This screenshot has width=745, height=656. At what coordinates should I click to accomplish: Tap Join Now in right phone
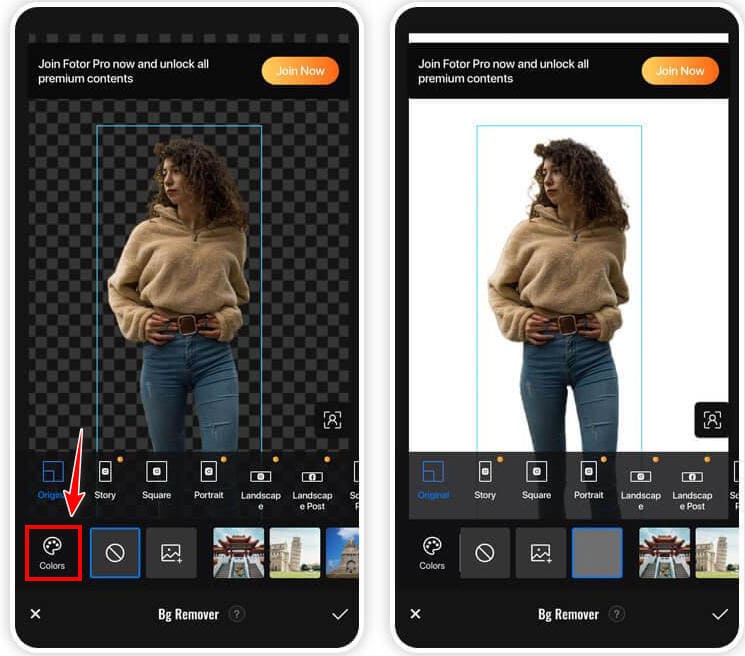(x=680, y=71)
